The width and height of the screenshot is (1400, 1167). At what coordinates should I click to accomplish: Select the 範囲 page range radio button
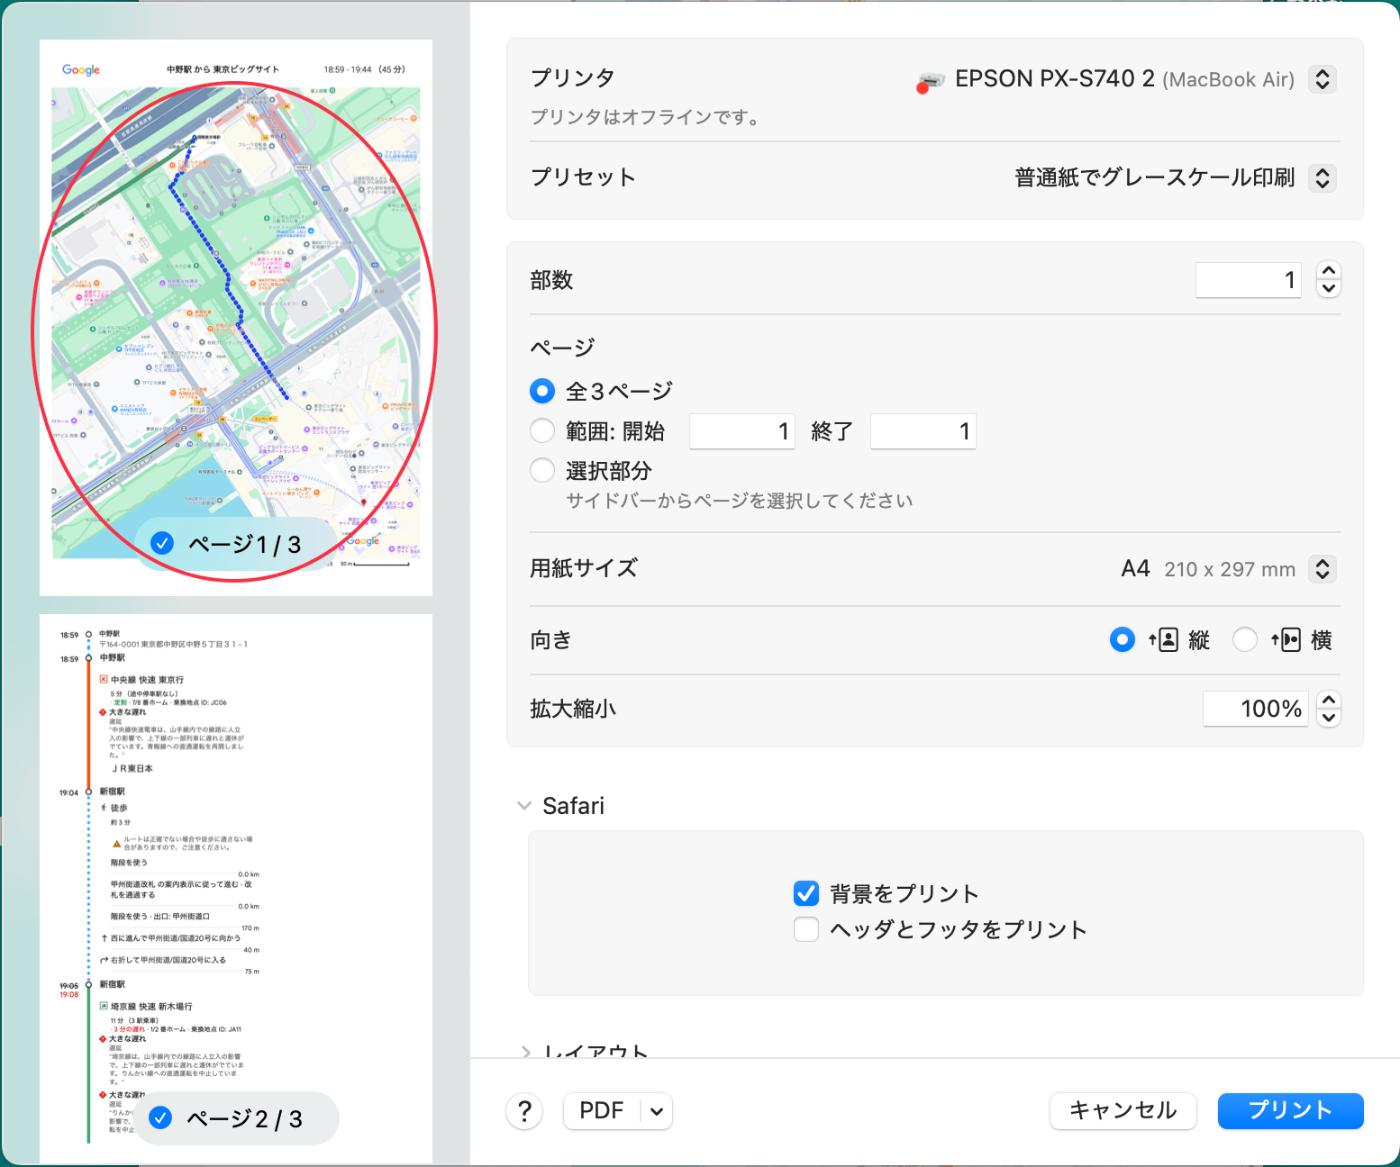(542, 431)
